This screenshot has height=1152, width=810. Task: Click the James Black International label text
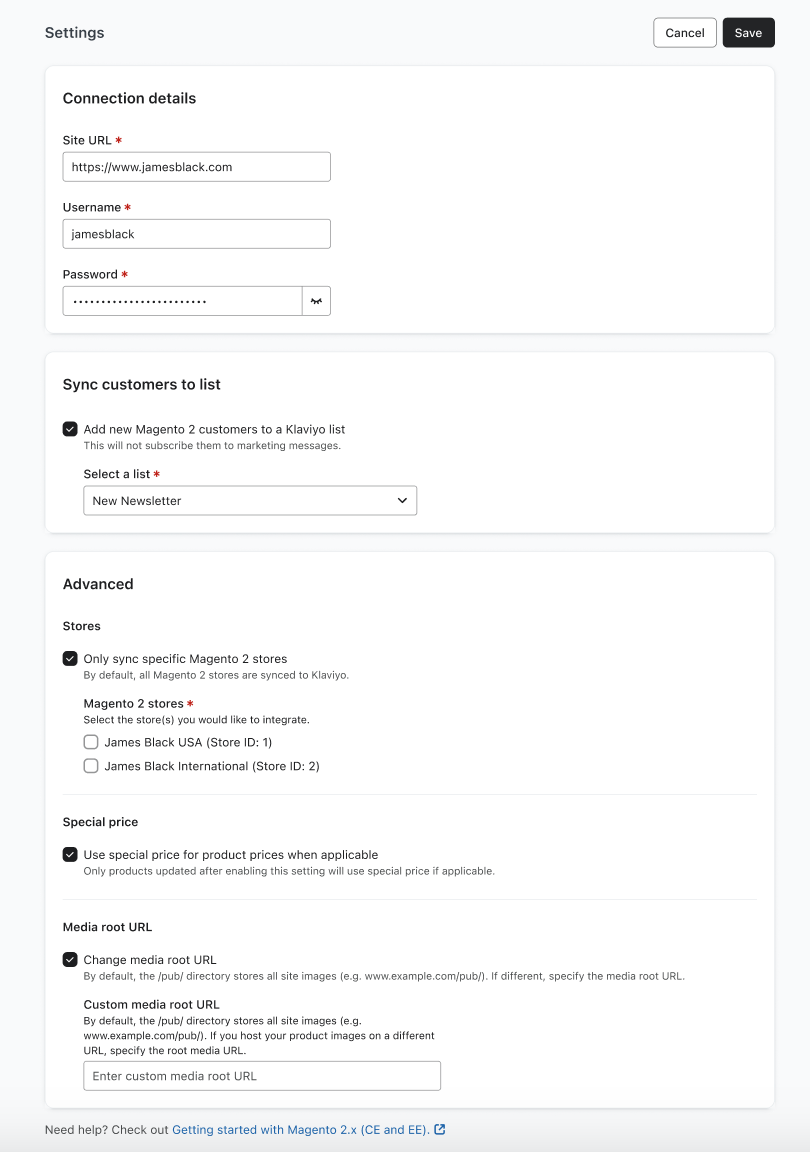coord(212,766)
